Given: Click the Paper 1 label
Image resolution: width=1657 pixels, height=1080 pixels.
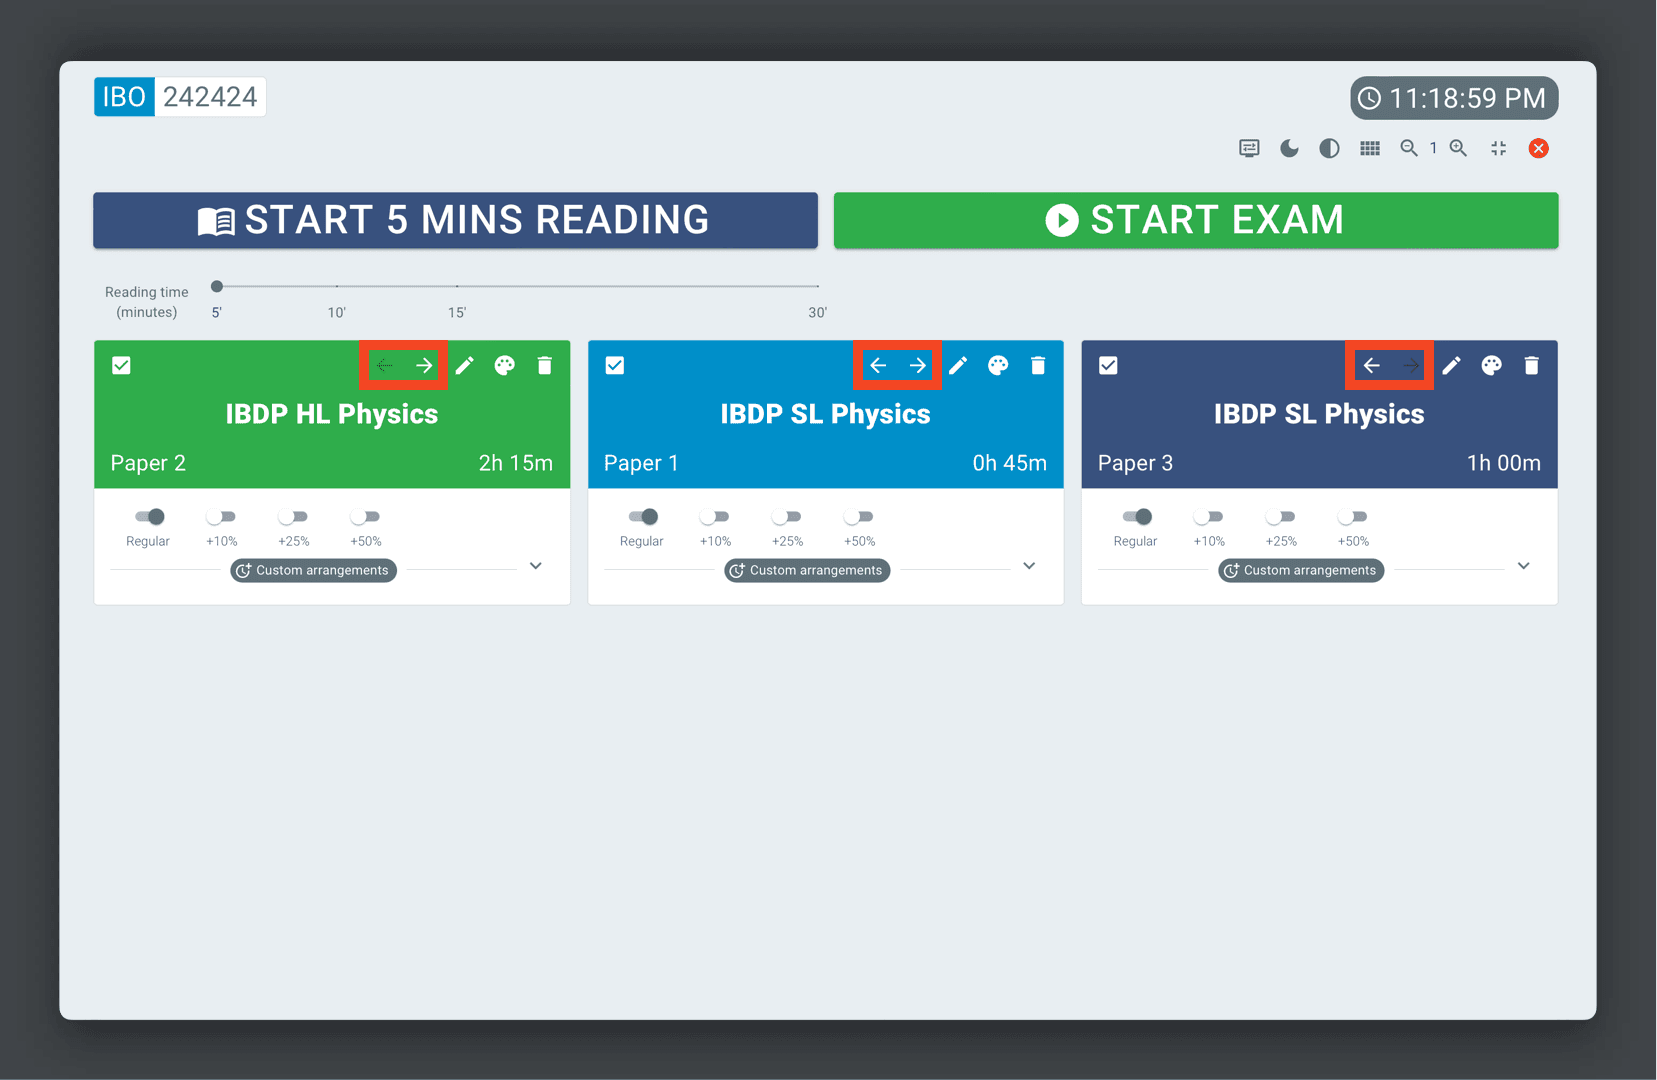Looking at the screenshot, I should click(641, 463).
